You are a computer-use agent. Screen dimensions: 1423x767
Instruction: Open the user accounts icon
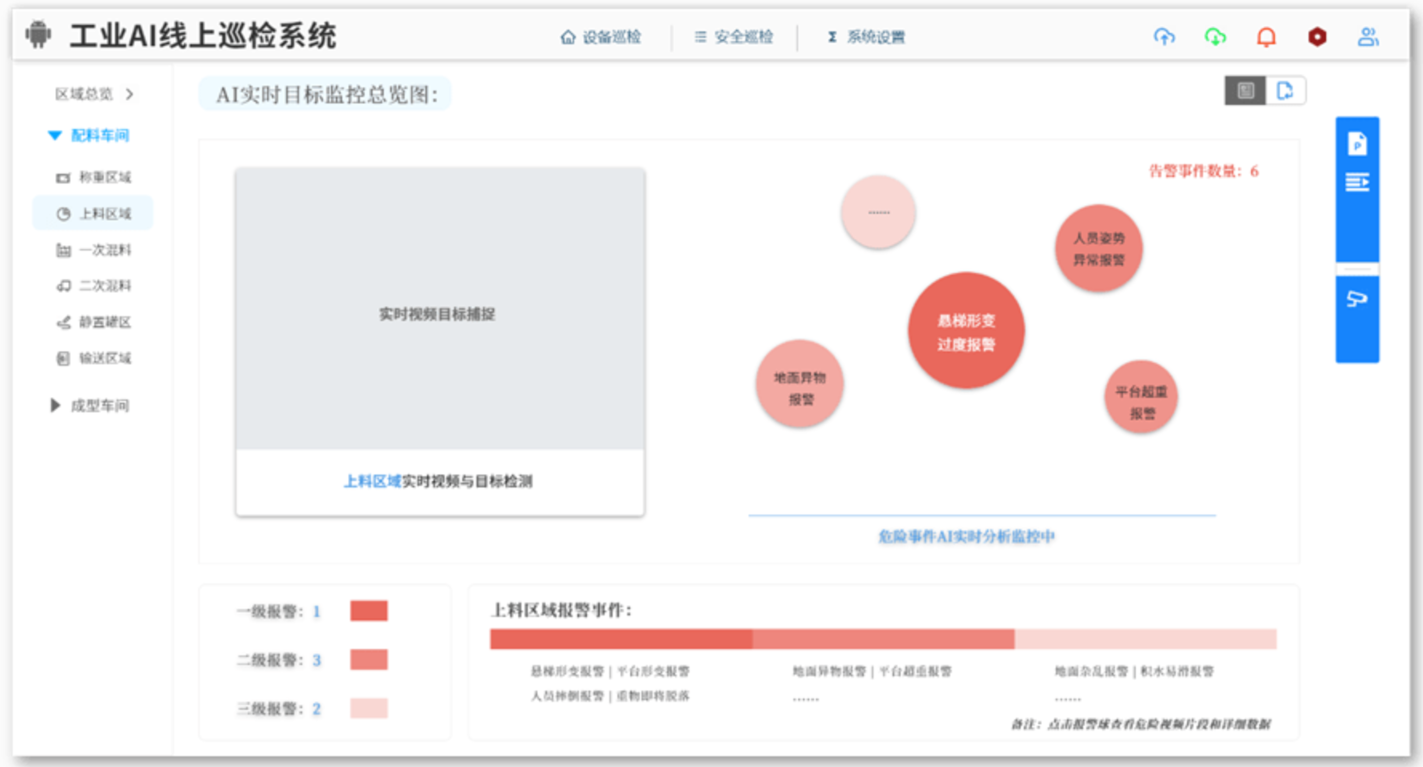pos(1368,37)
